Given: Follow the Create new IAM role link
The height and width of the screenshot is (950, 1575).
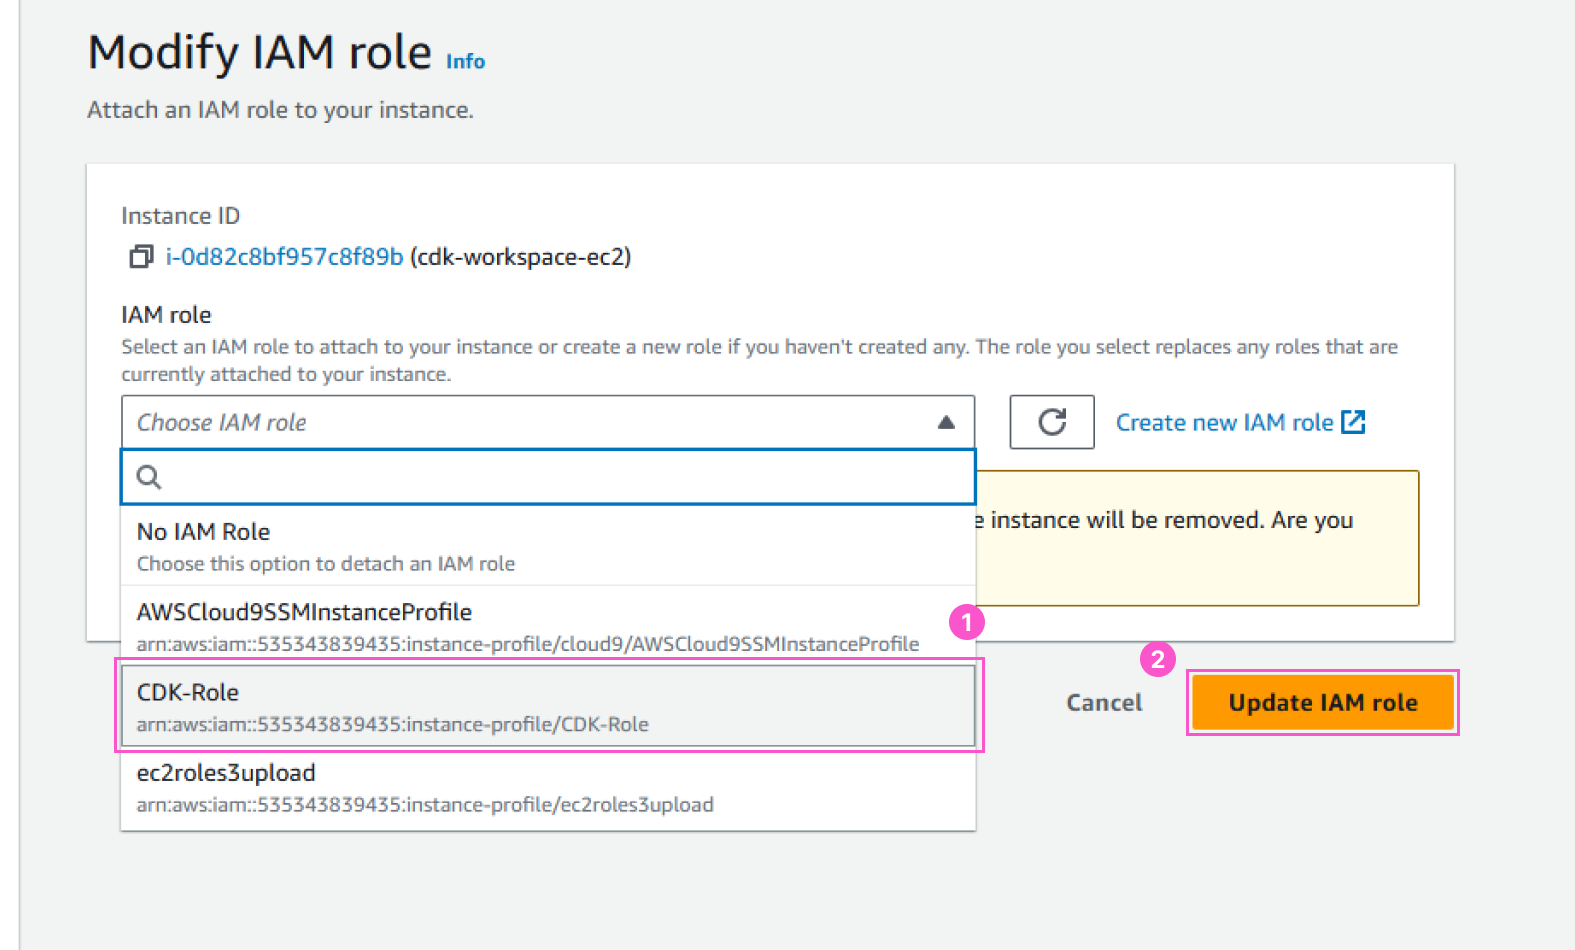Looking at the screenshot, I should pos(1224,423).
